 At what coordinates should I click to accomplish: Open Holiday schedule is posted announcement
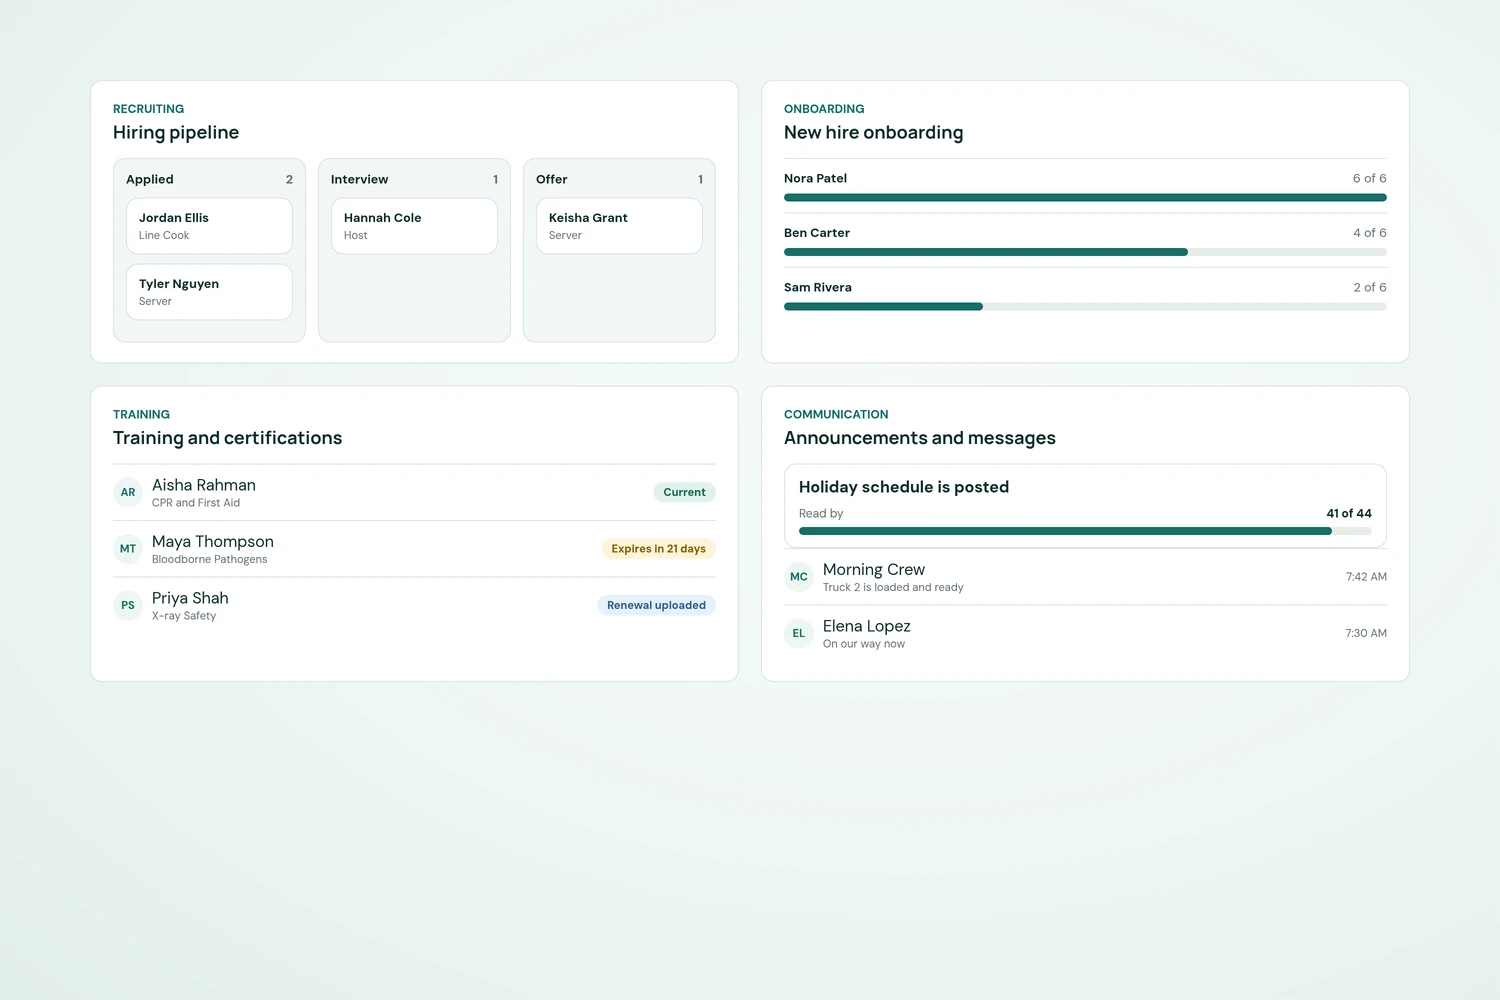pyautogui.click(x=1085, y=506)
